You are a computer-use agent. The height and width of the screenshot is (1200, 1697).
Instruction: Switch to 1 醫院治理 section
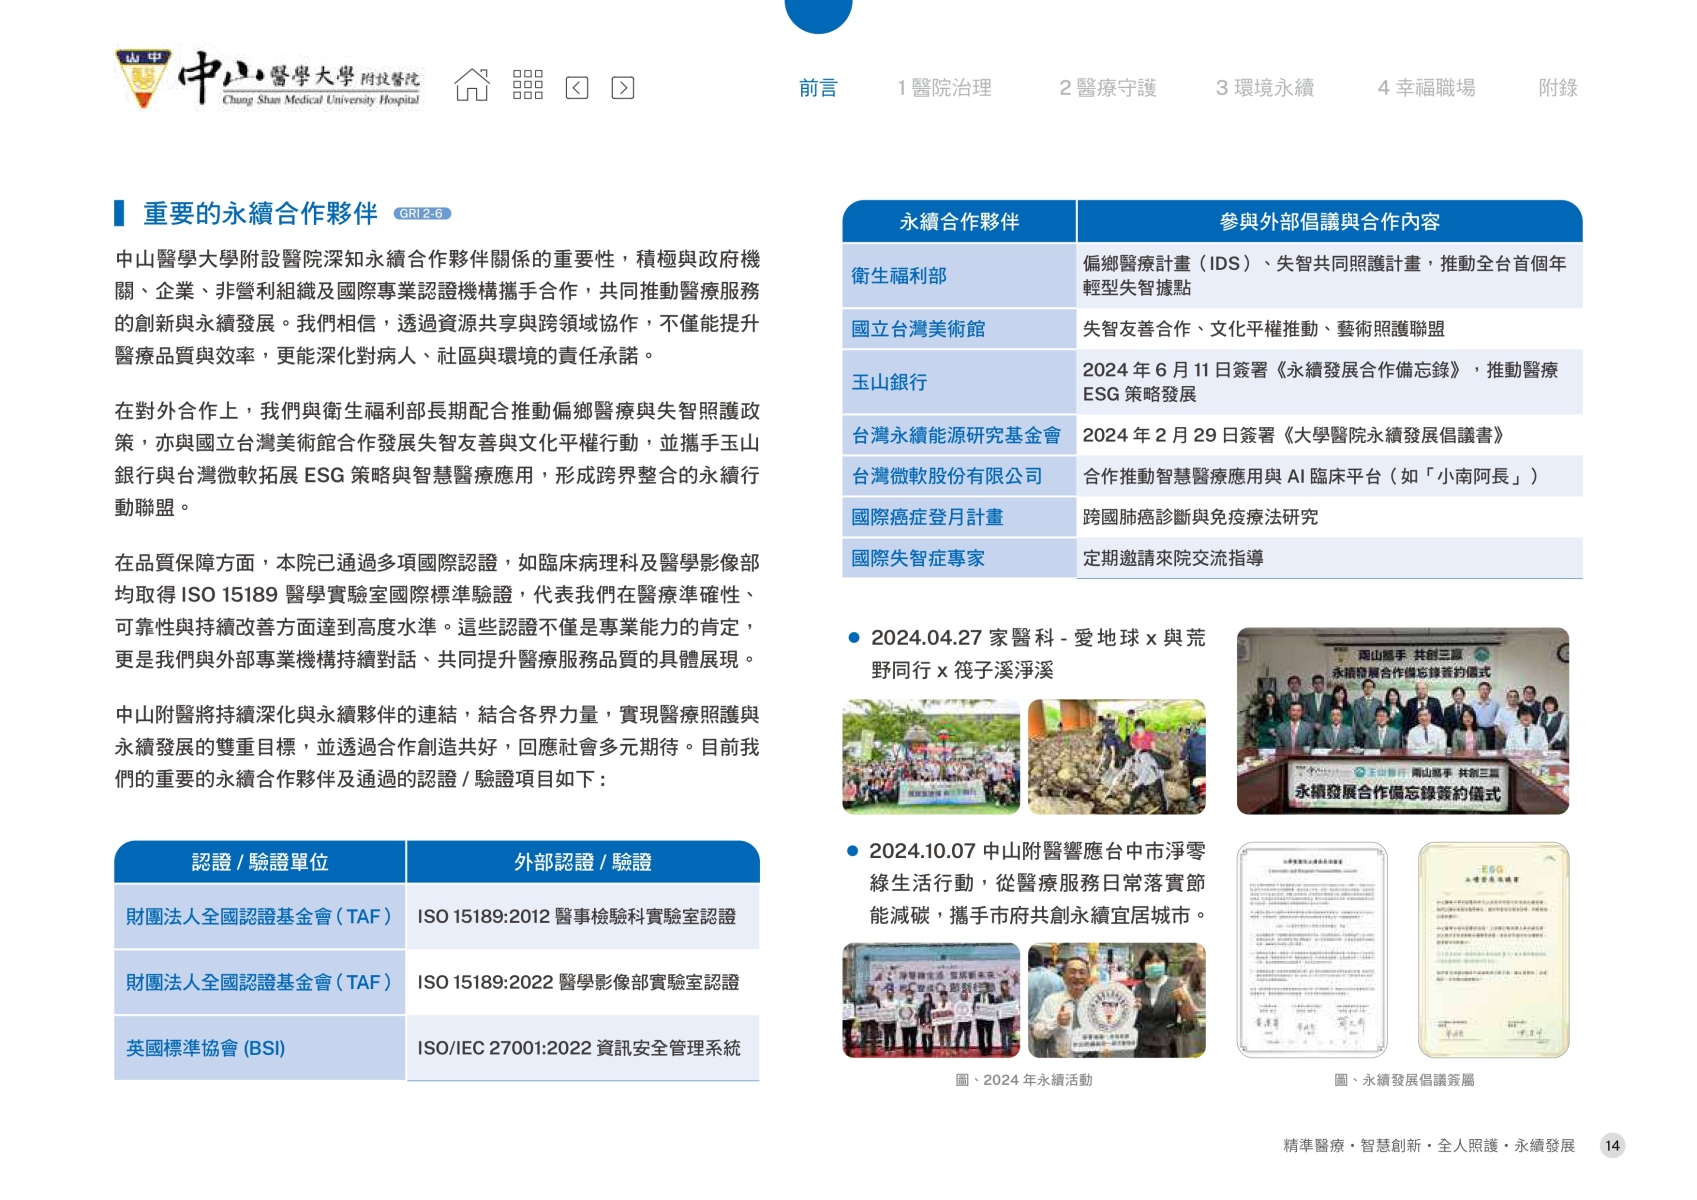pos(944,88)
